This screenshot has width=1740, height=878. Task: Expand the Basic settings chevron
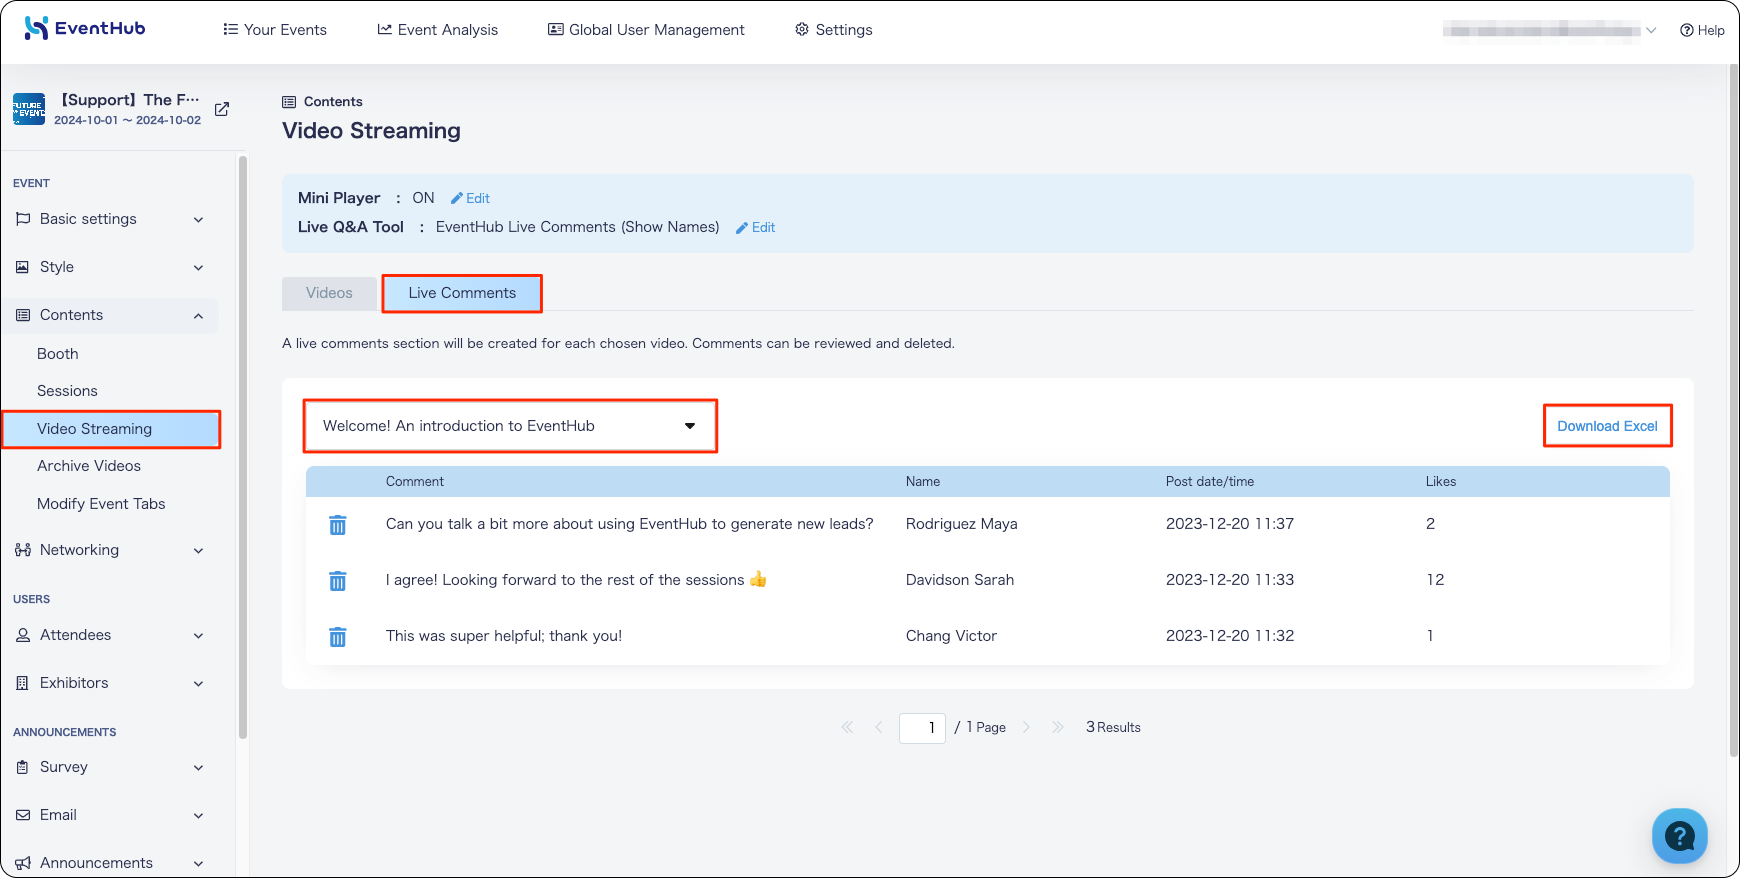(x=198, y=220)
